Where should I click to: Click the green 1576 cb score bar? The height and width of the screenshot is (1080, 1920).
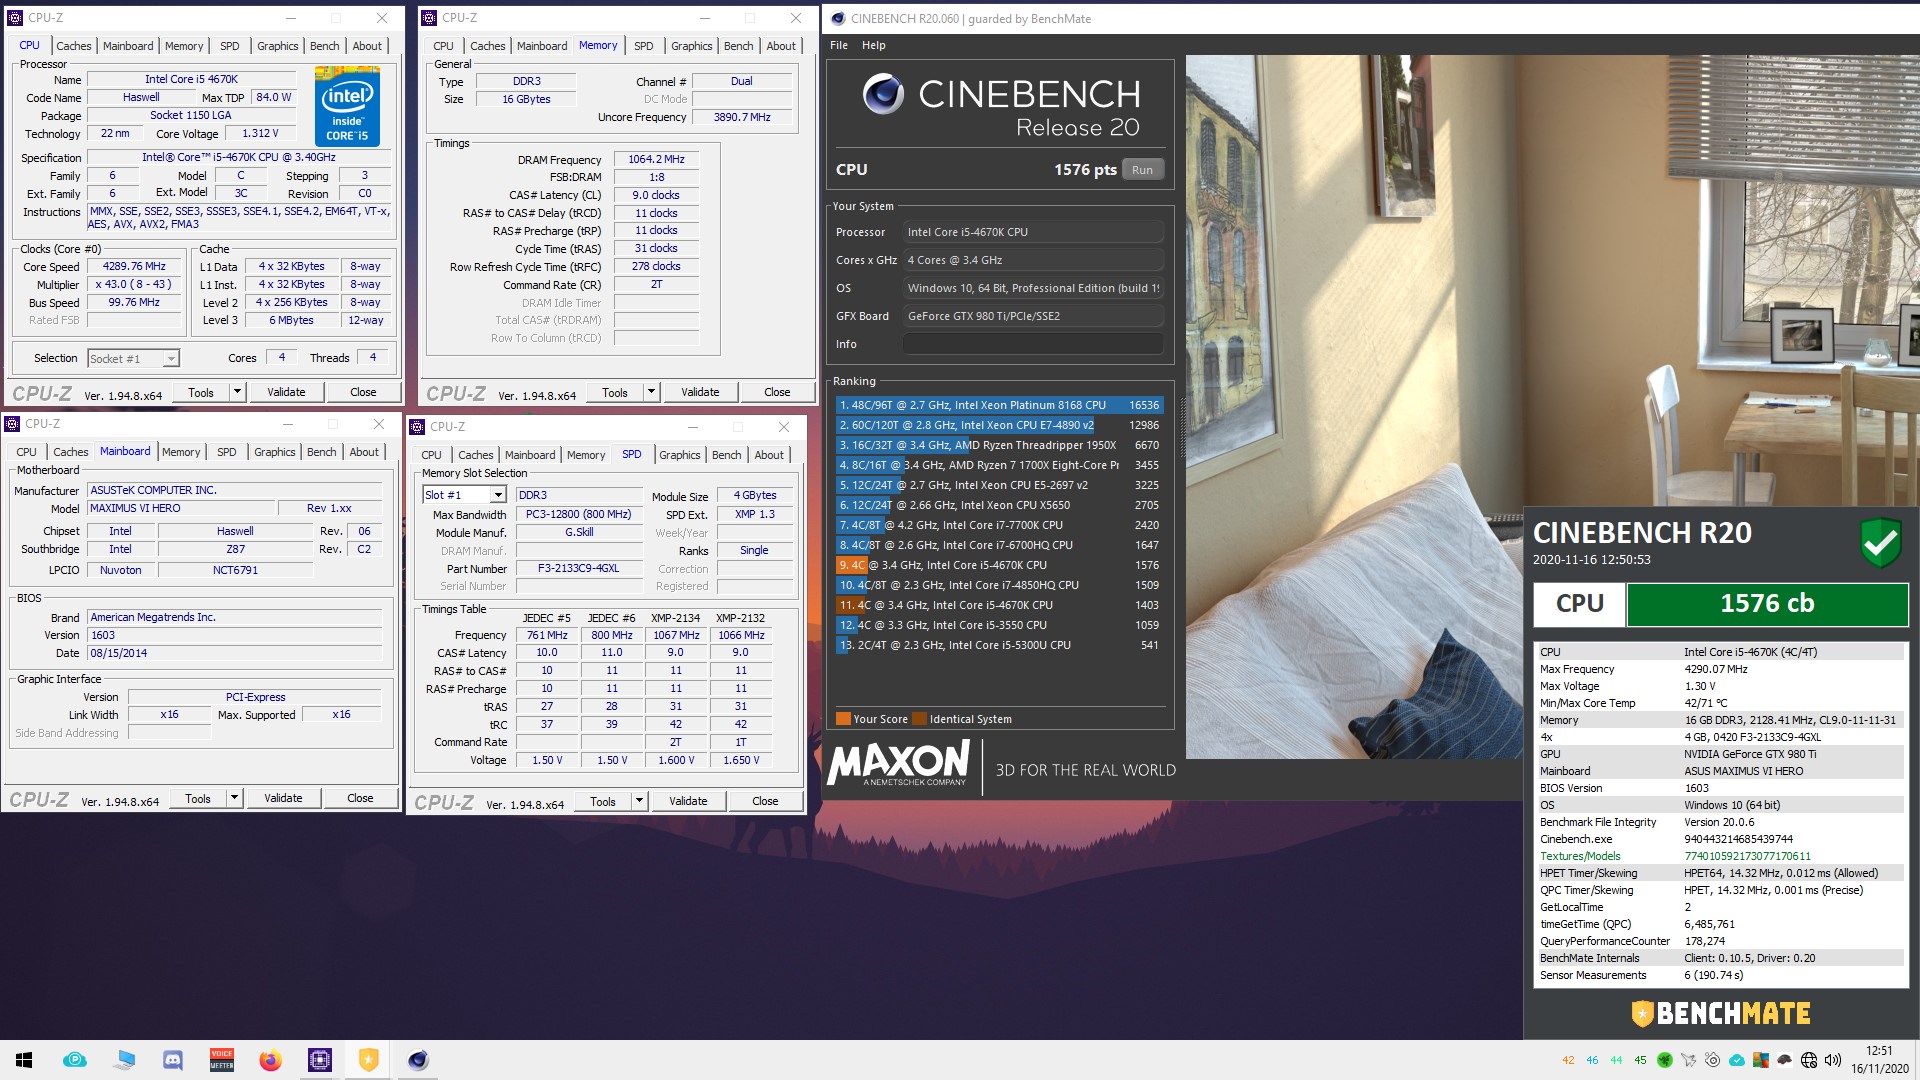pos(1767,604)
